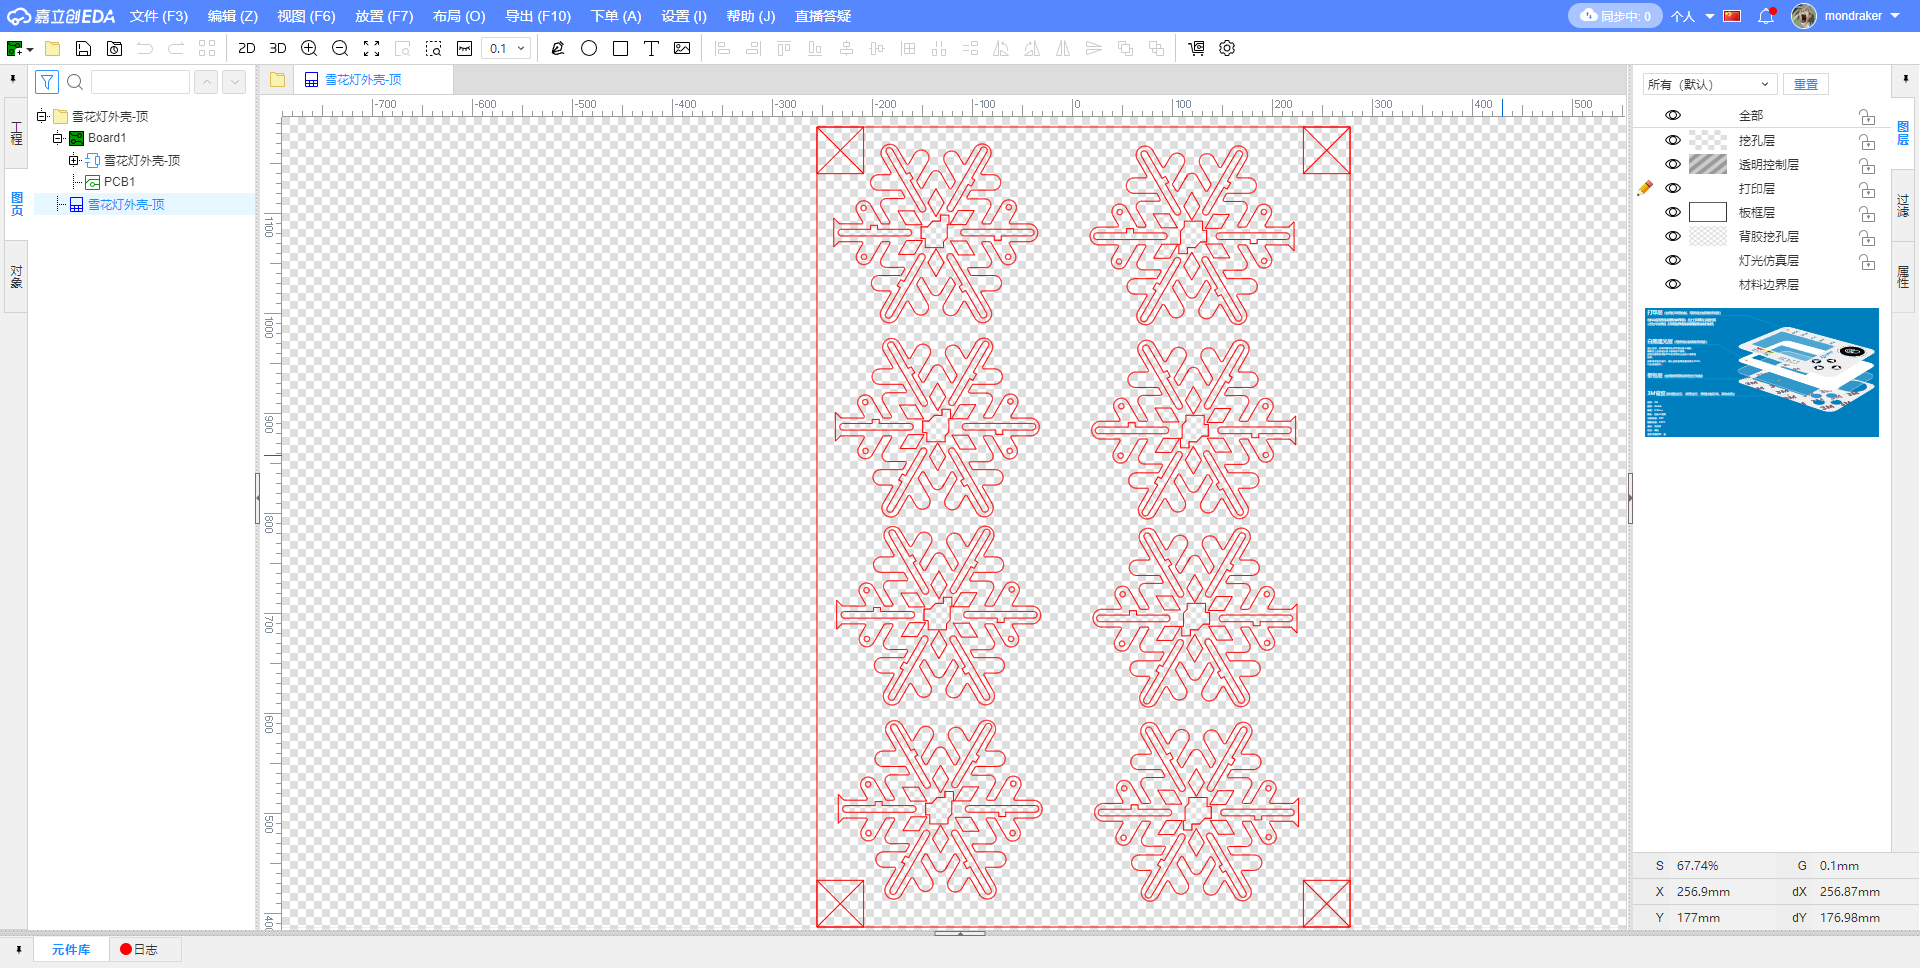Open the 个人 workspace dropdown
The width and height of the screenshot is (1920, 968).
1692,16
